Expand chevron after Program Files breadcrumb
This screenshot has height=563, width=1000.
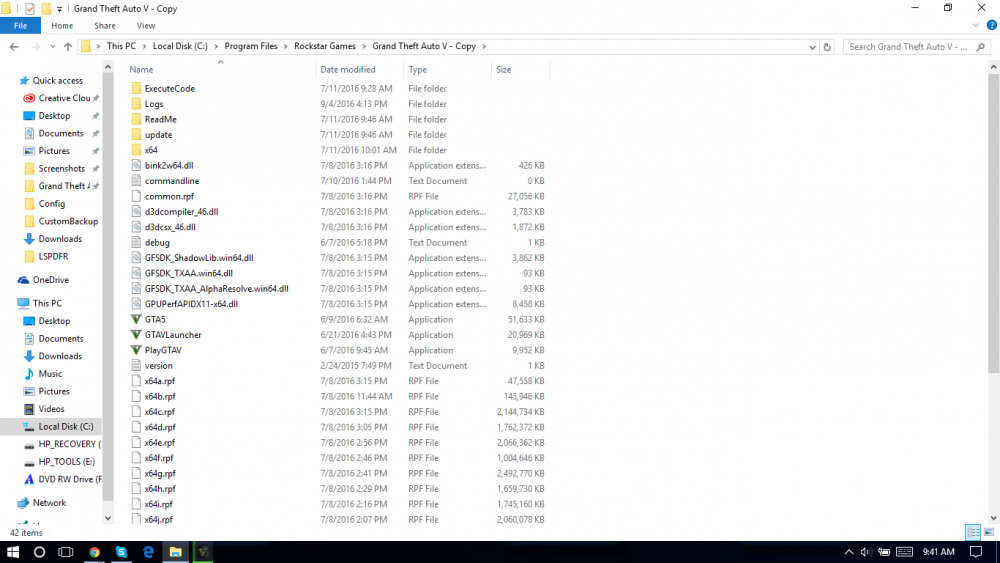click(286, 47)
